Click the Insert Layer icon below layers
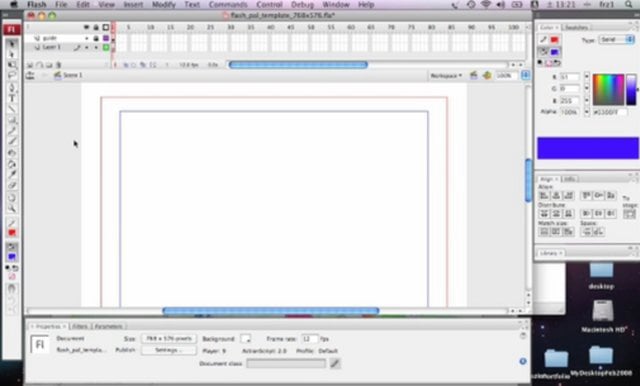 click(30, 65)
